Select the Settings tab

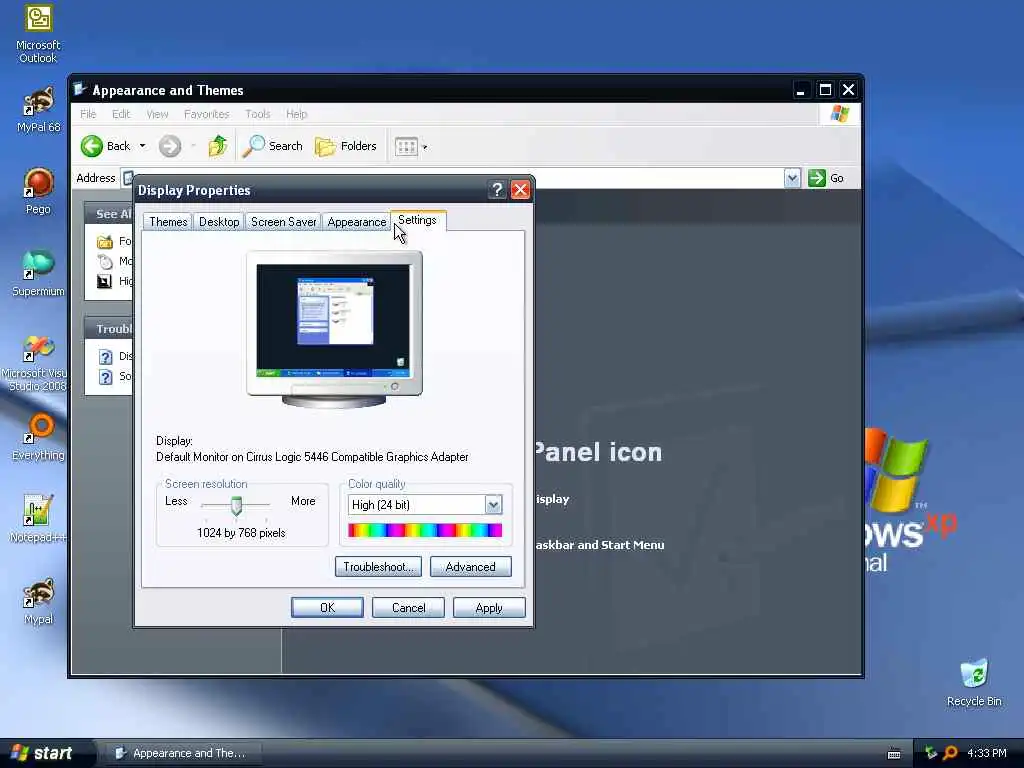418,220
